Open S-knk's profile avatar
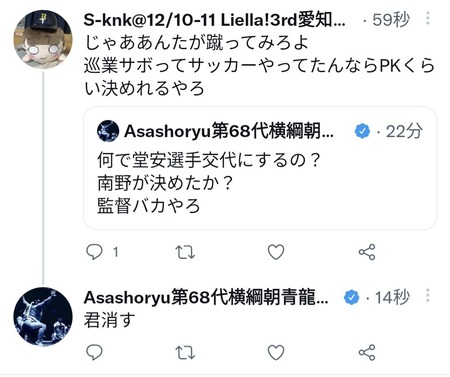Image resolution: width=450 pixels, height=377 pixels. click(x=43, y=39)
